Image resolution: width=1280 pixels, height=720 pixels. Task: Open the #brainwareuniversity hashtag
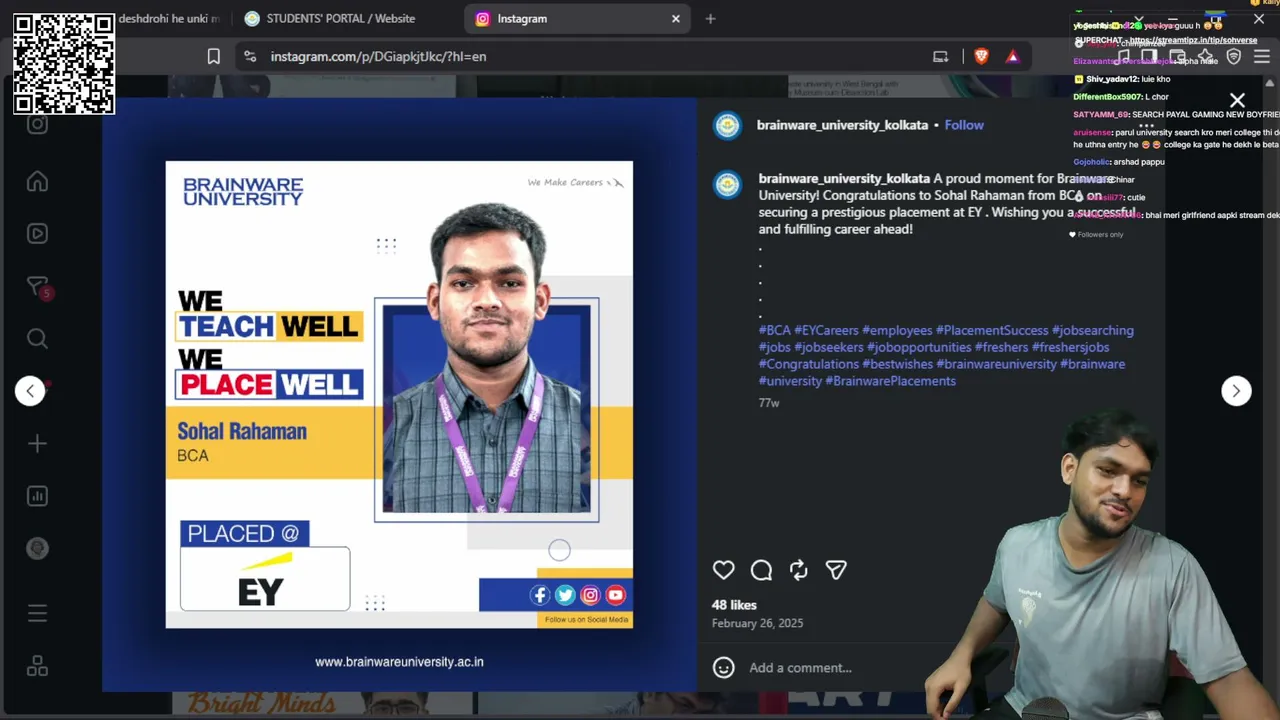[996, 364]
